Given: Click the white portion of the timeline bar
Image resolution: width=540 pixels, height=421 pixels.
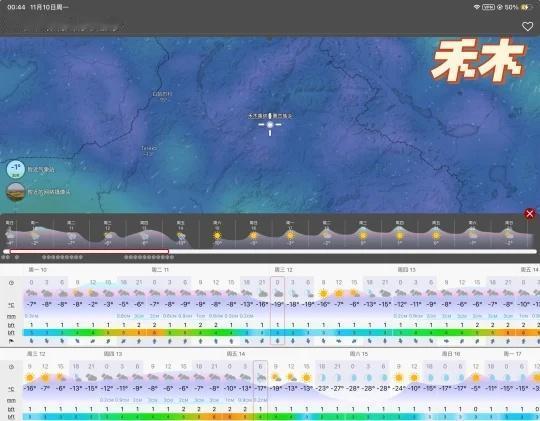Looking at the screenshot, I should click(353, 251).
